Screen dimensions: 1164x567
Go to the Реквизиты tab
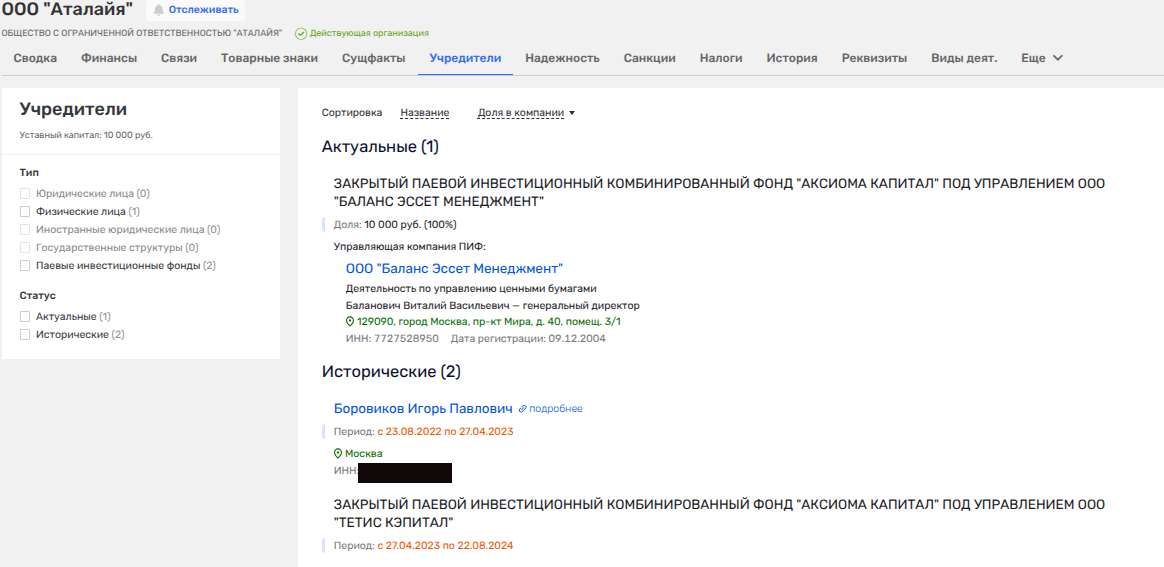(874, 58)
